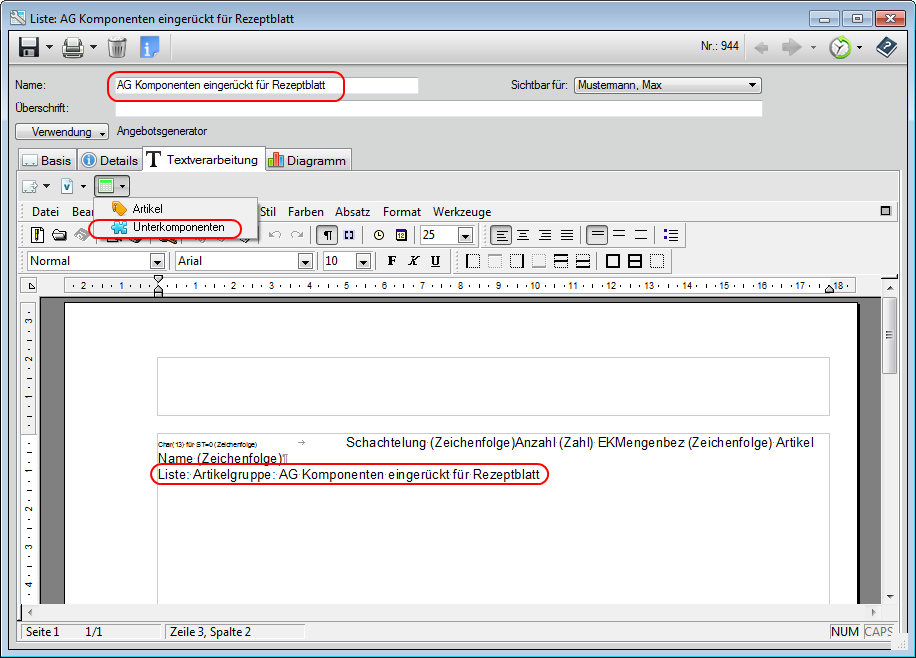Viewport: 916px width, 658px height.
Task: Expand the Sichtbar für dropdown
Action: coord(752,85)
